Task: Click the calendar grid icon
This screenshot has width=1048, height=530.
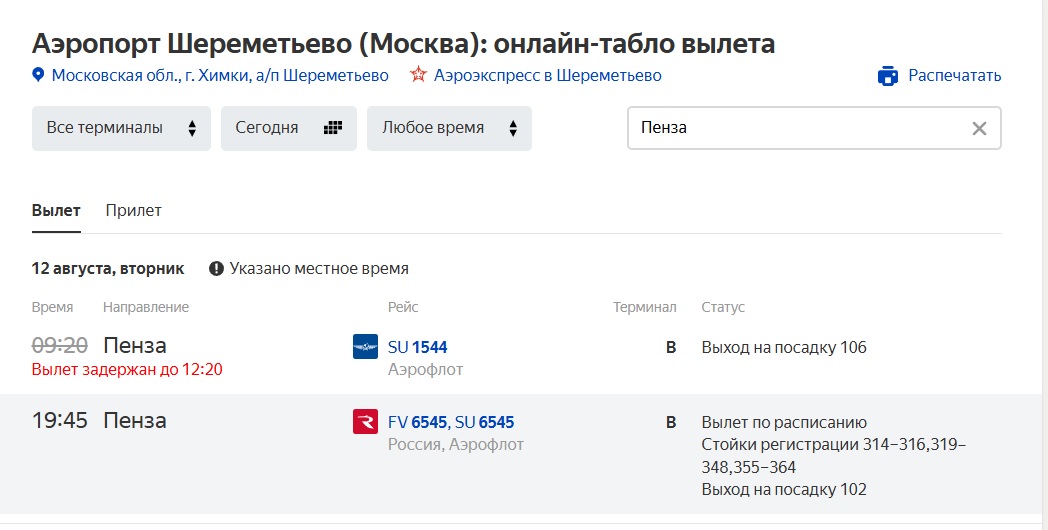Action: coord(333,128)
